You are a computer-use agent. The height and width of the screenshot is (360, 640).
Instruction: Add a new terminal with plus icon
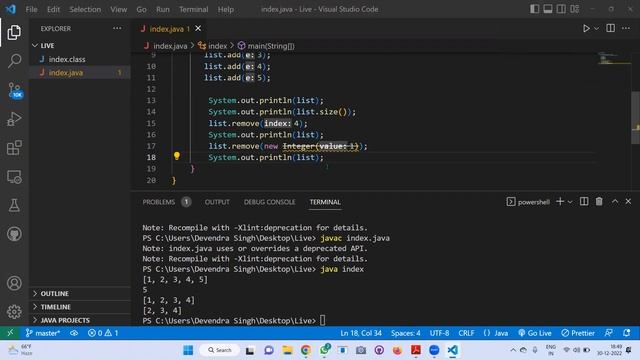pos(560,201)
